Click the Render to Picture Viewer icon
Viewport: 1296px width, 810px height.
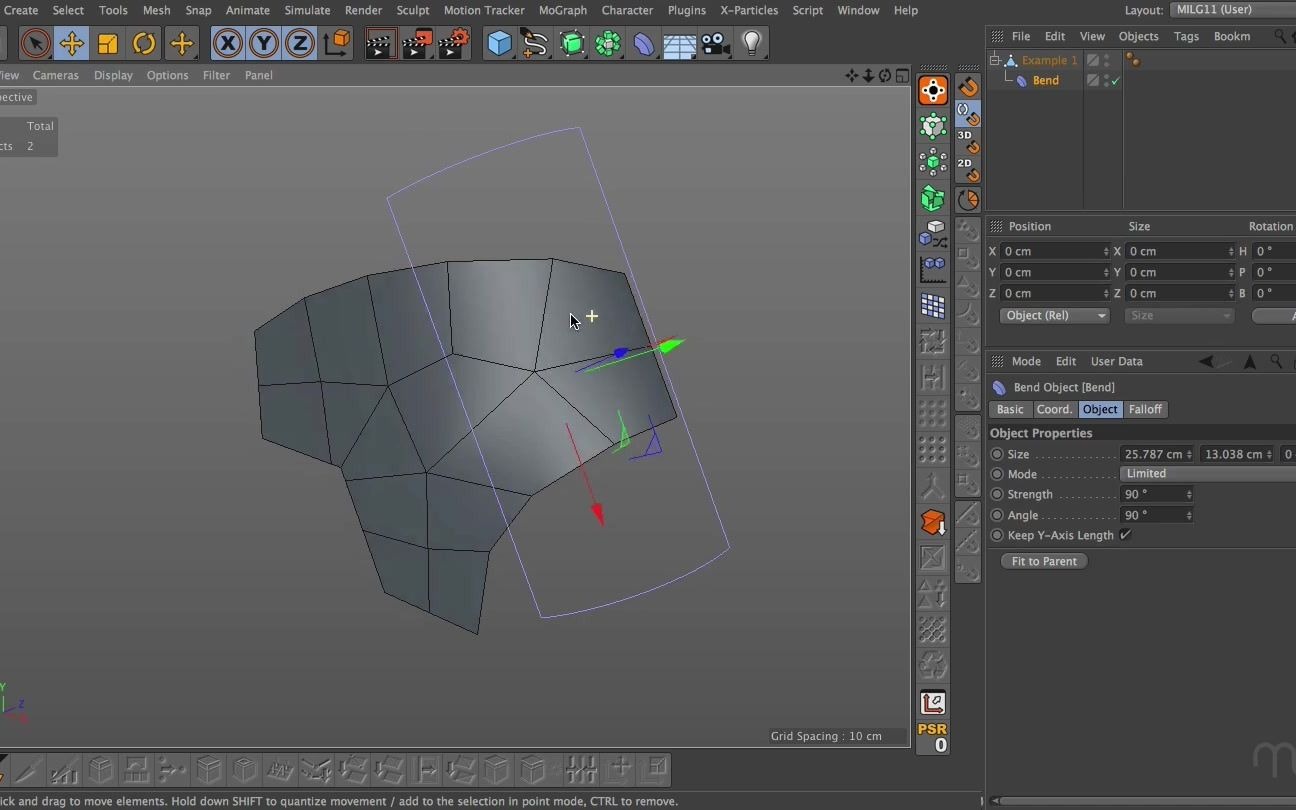pos(417,43)
